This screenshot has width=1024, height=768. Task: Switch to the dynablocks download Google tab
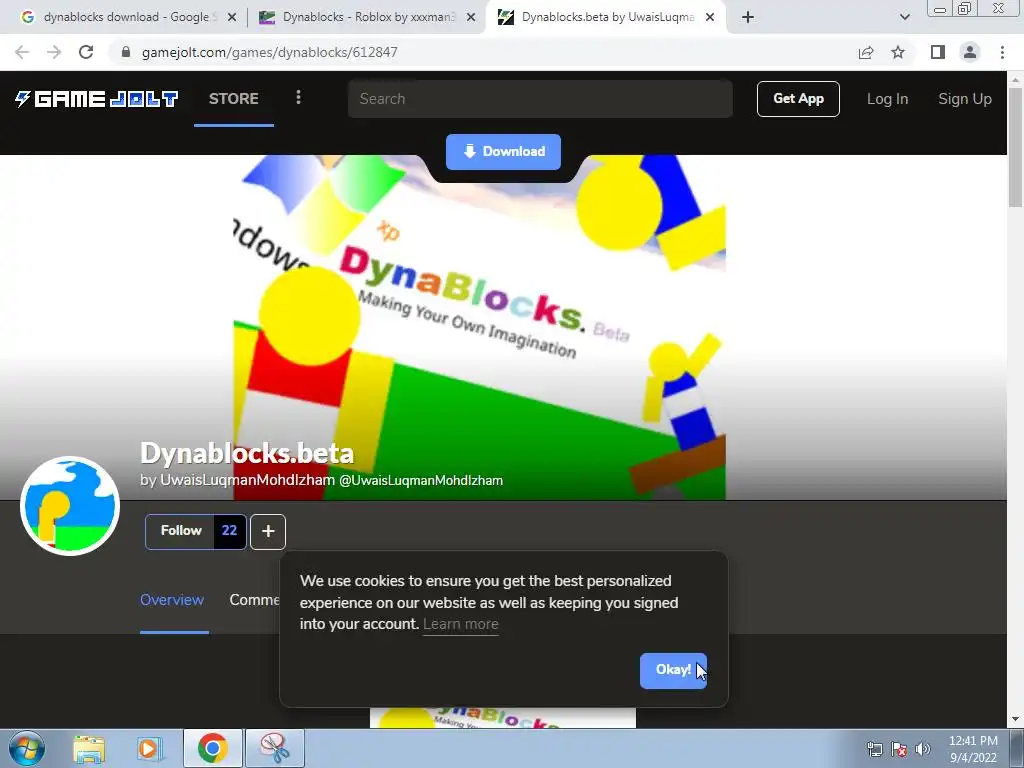[129, 17]
